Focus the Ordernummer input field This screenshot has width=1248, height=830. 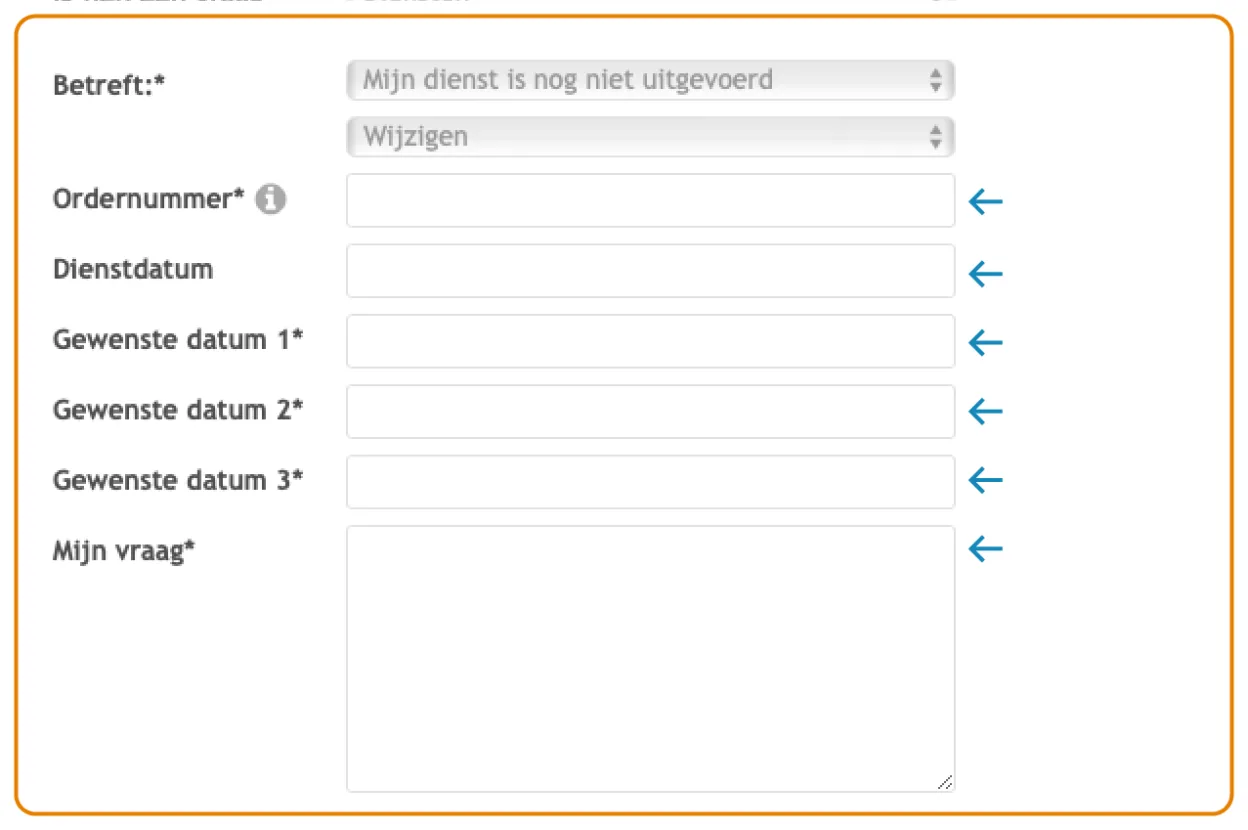pos(651,200)
